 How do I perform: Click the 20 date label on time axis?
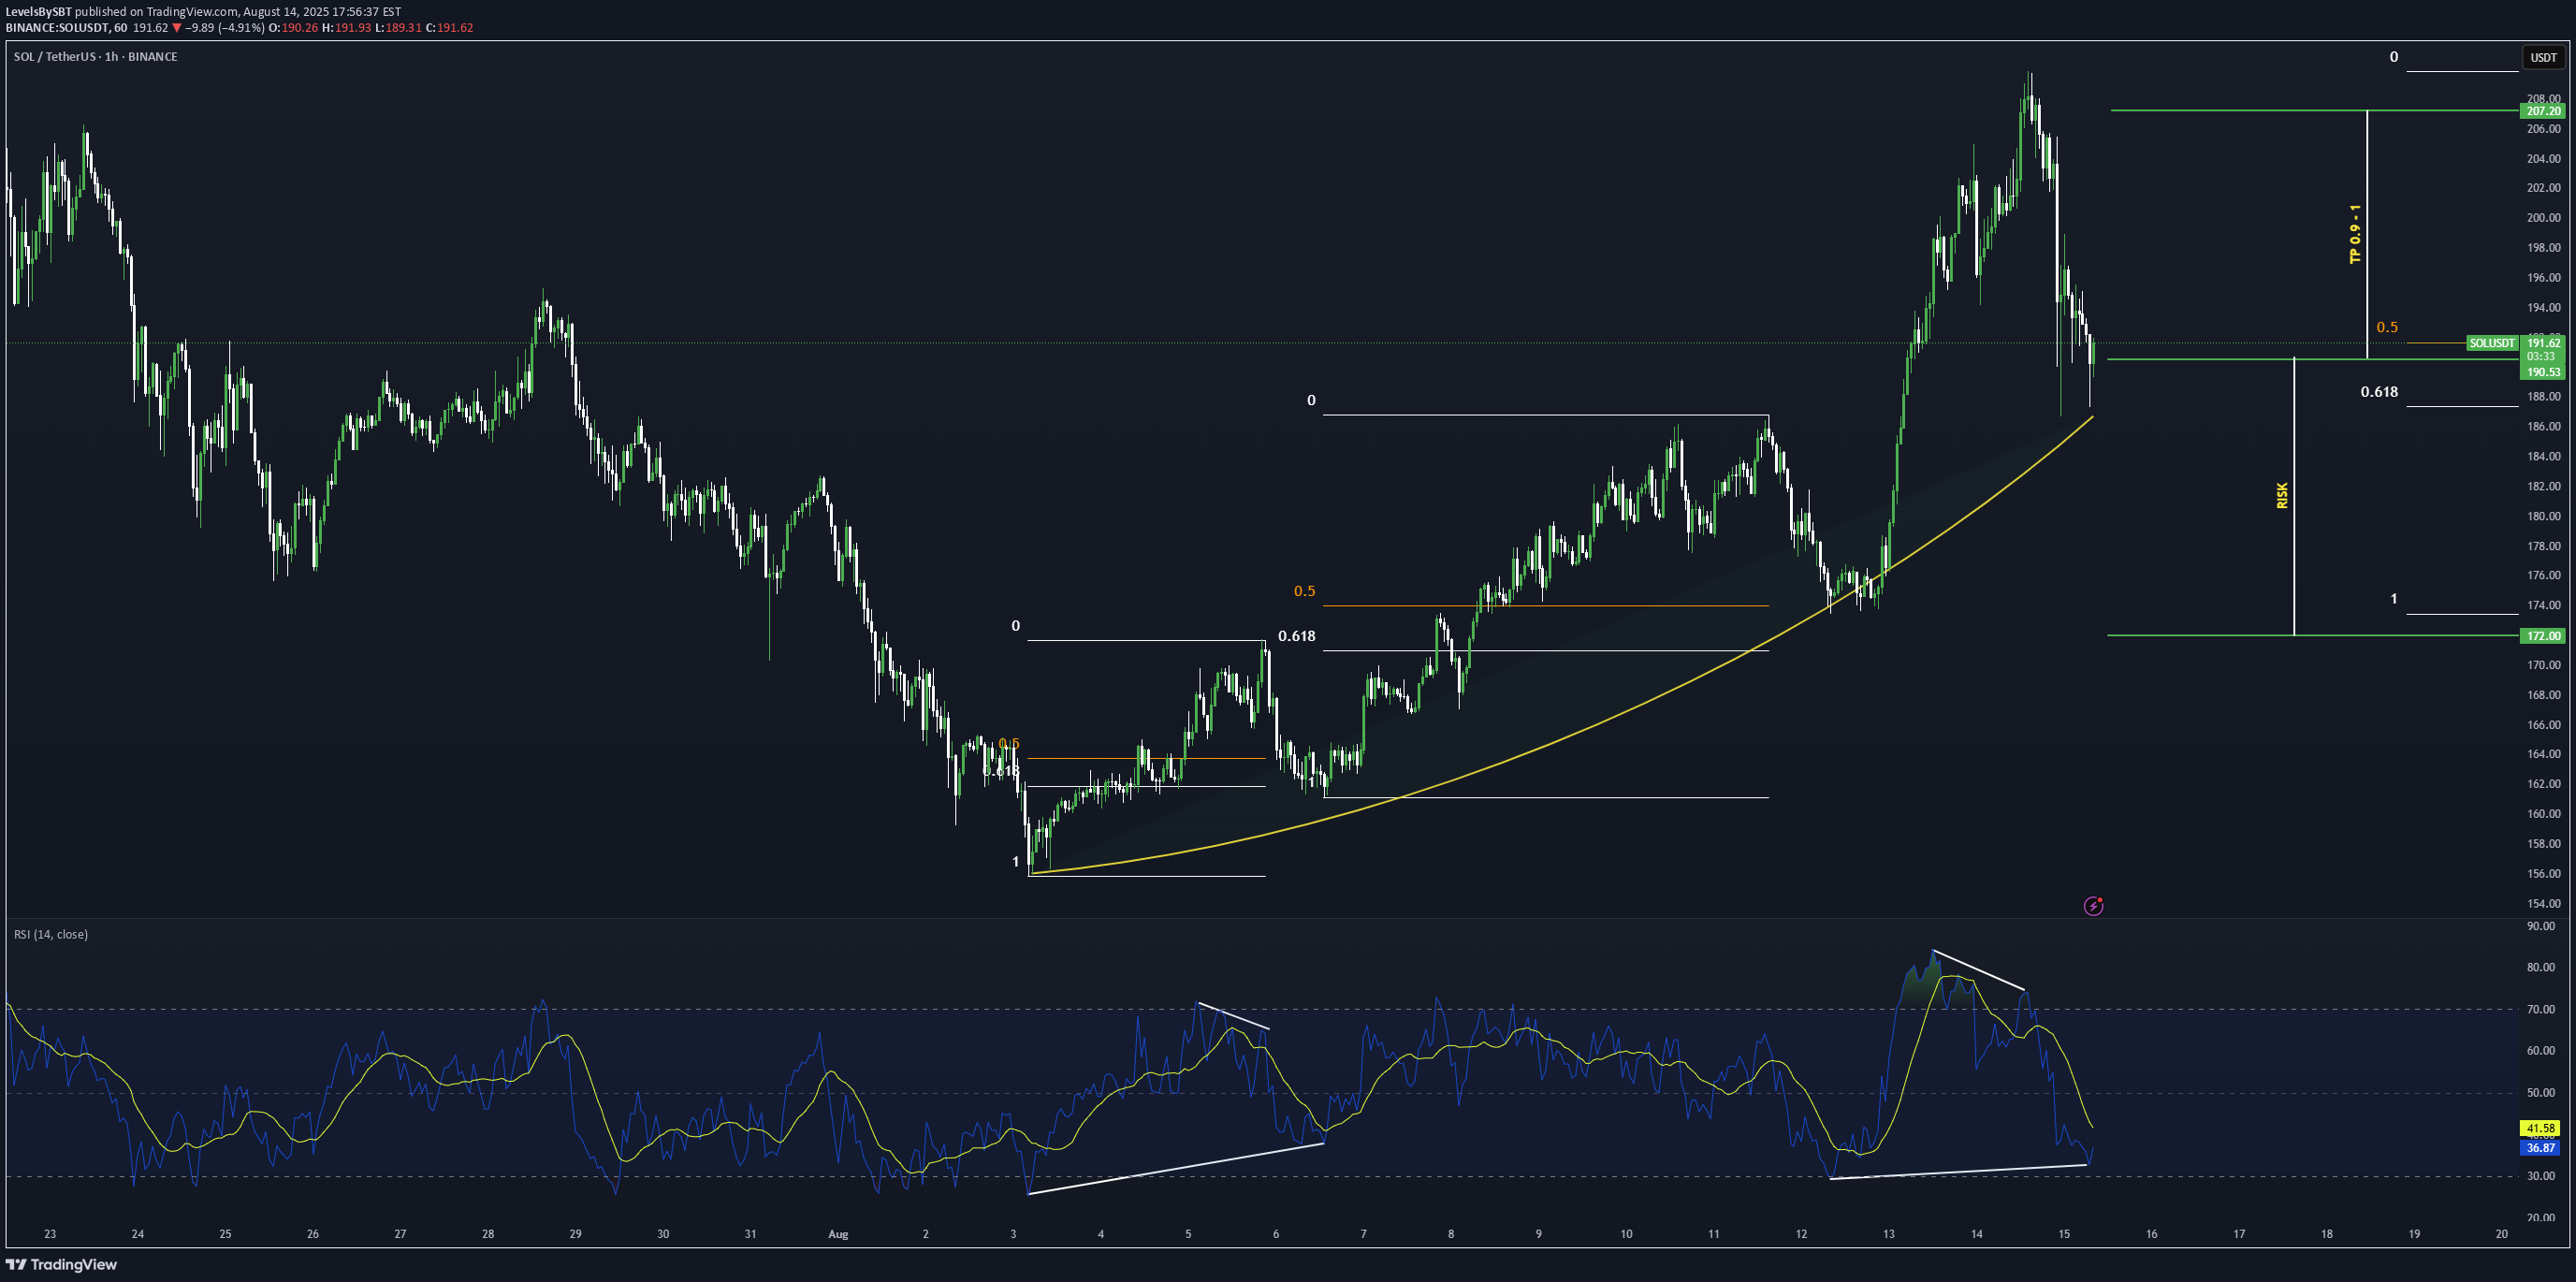(x=2501, y=1234)
